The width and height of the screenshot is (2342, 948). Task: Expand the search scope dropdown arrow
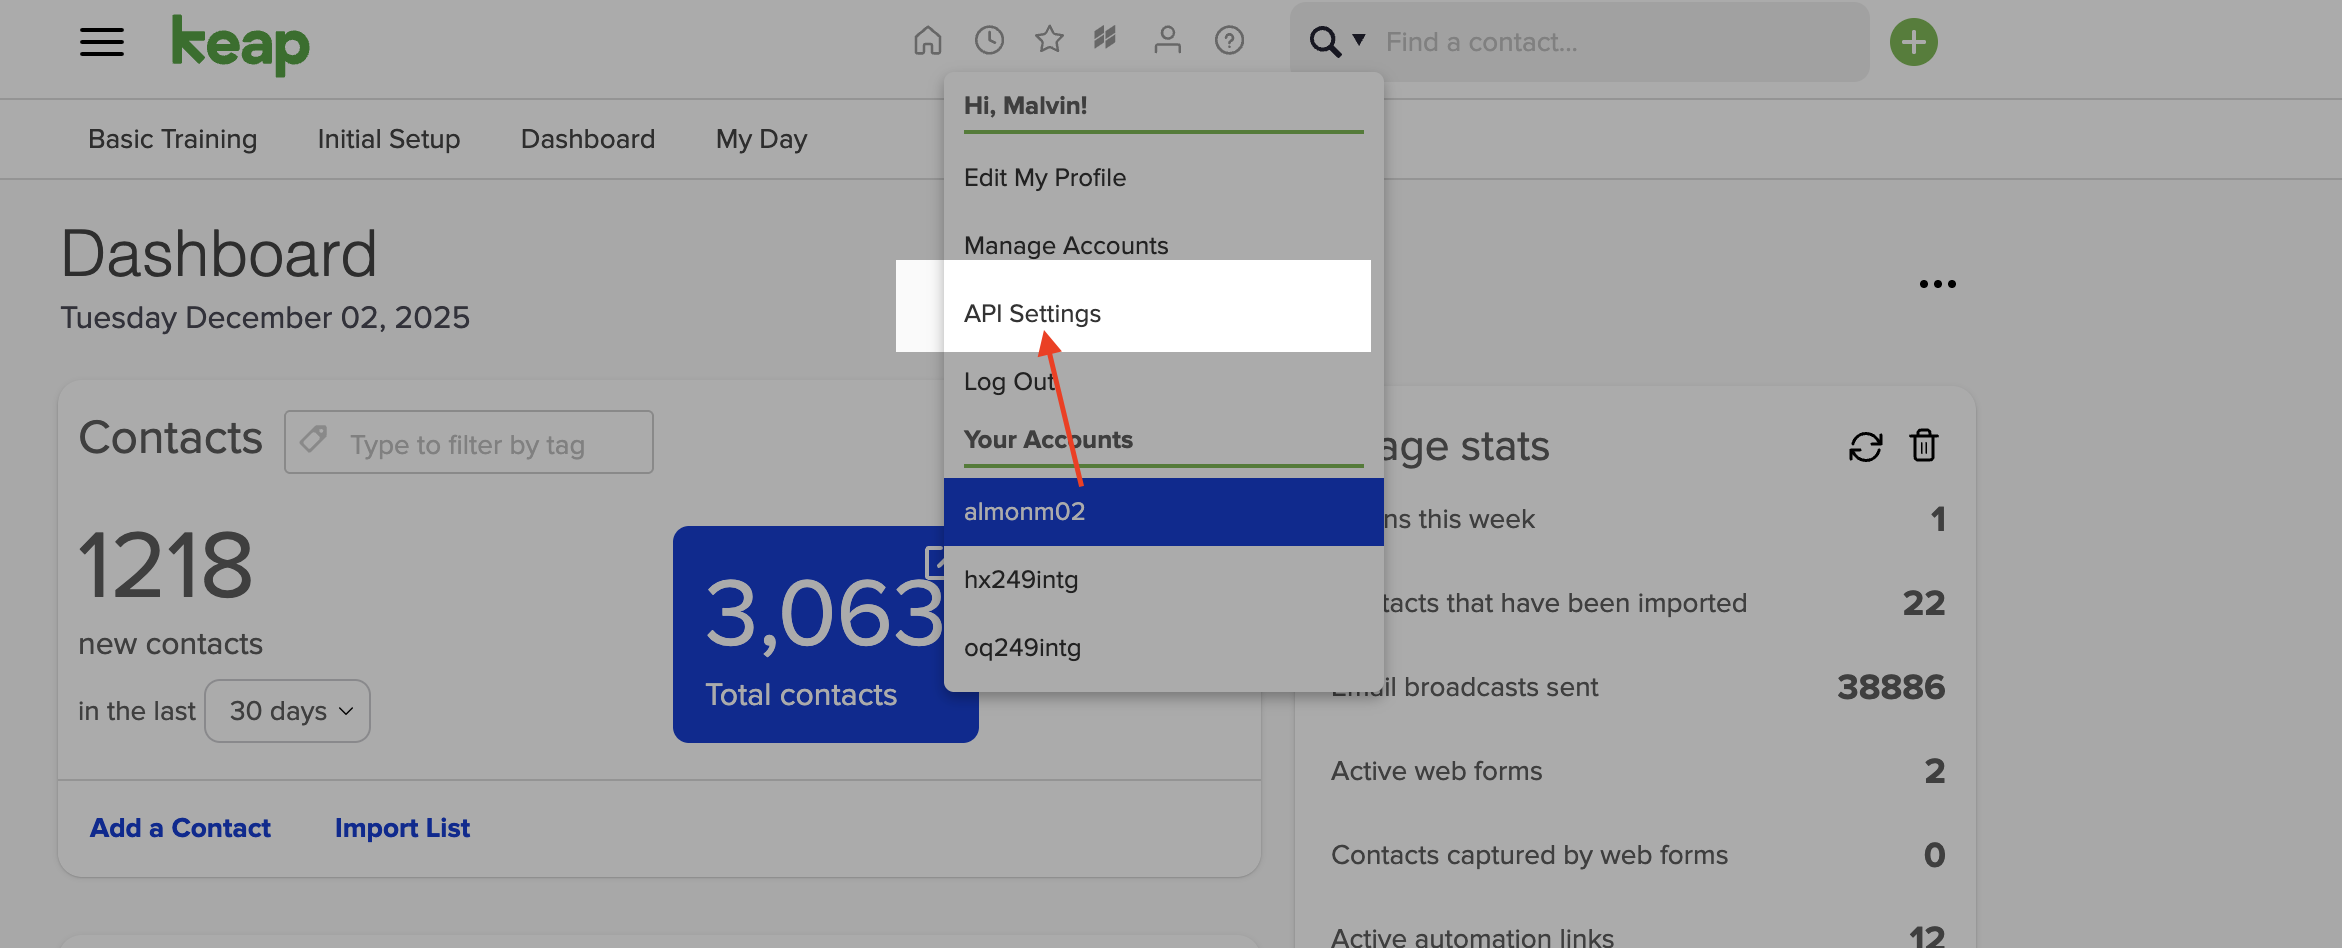click(x=1357, y=41)
